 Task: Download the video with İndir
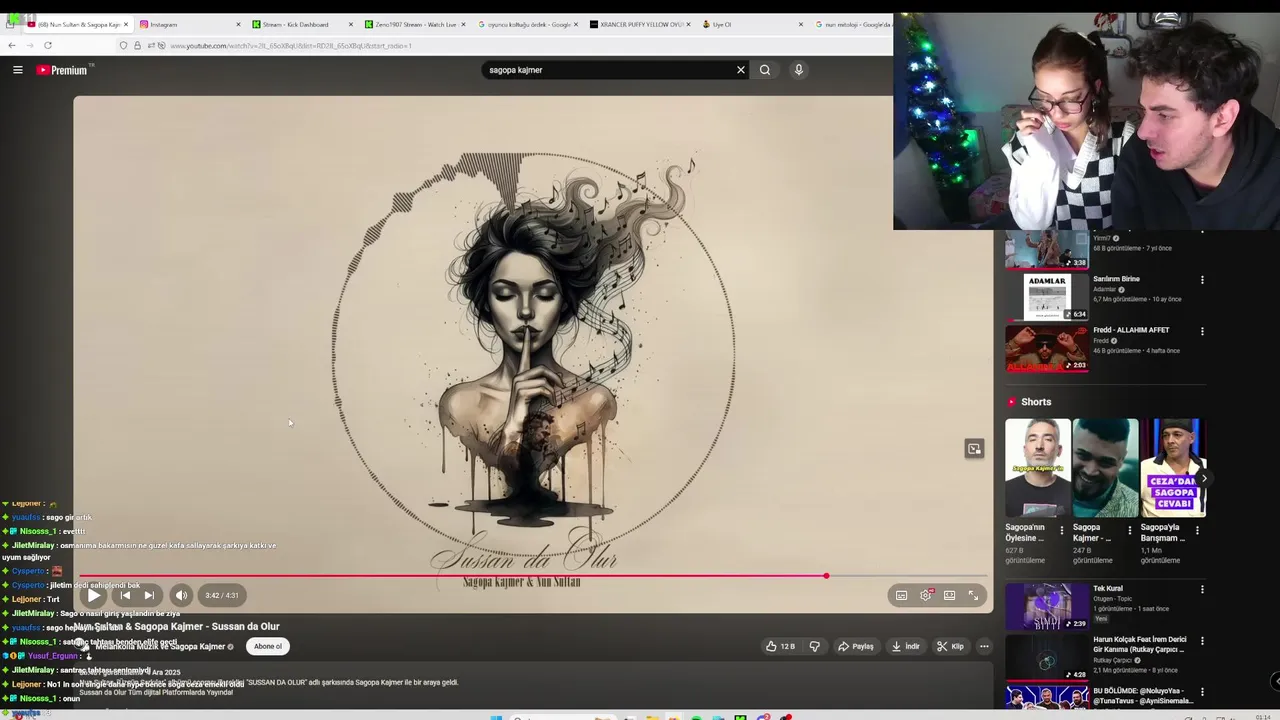[905, 646]
